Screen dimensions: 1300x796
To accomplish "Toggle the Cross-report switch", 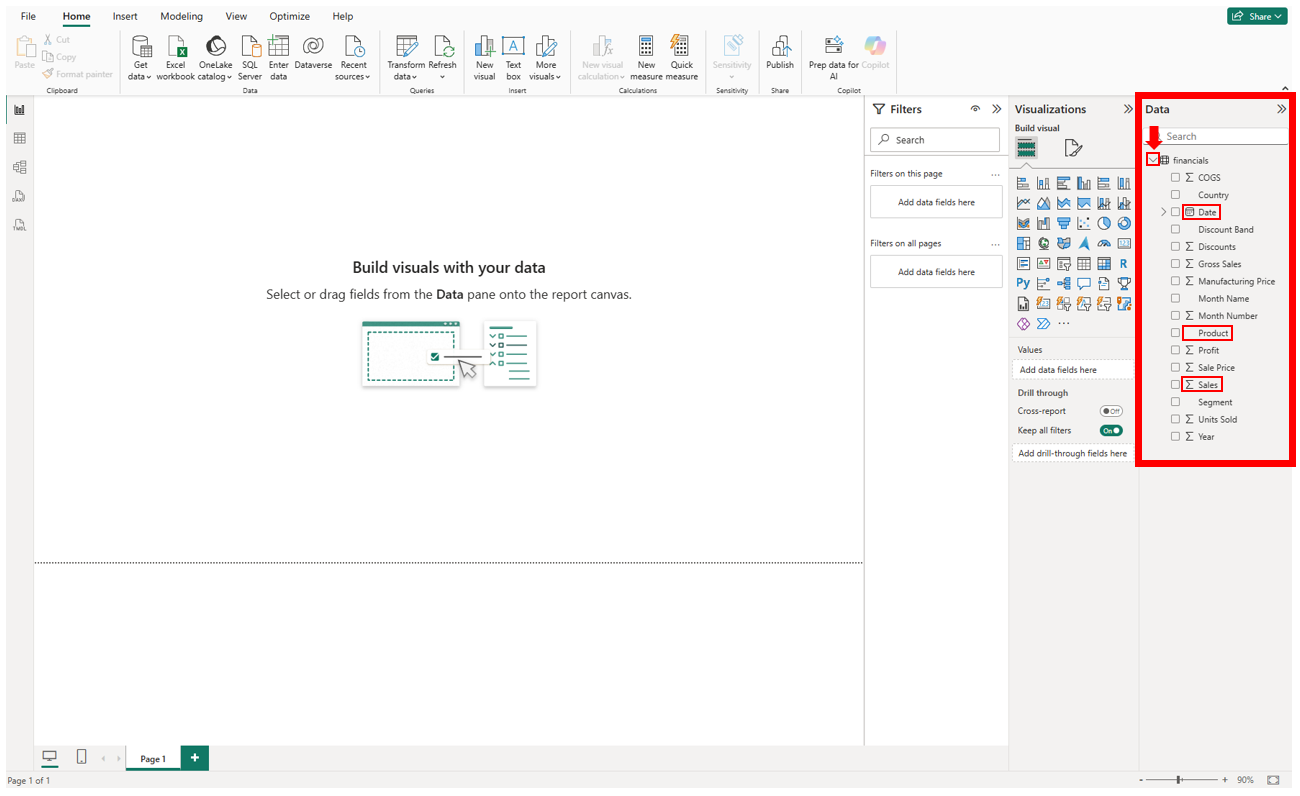I will (x=1111, y=411).
